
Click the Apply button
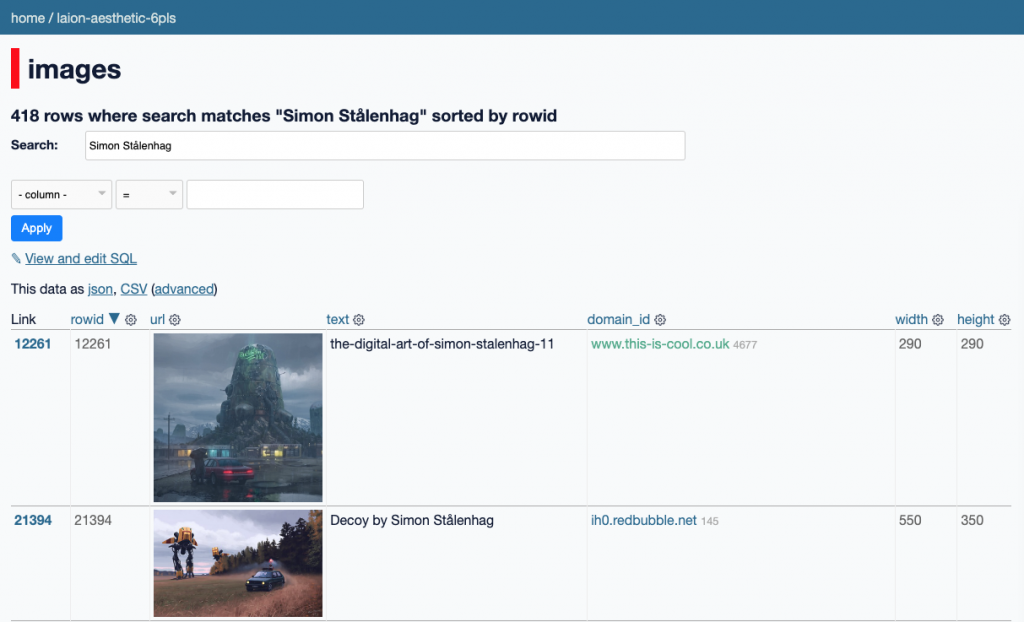(x=37, y=228)
